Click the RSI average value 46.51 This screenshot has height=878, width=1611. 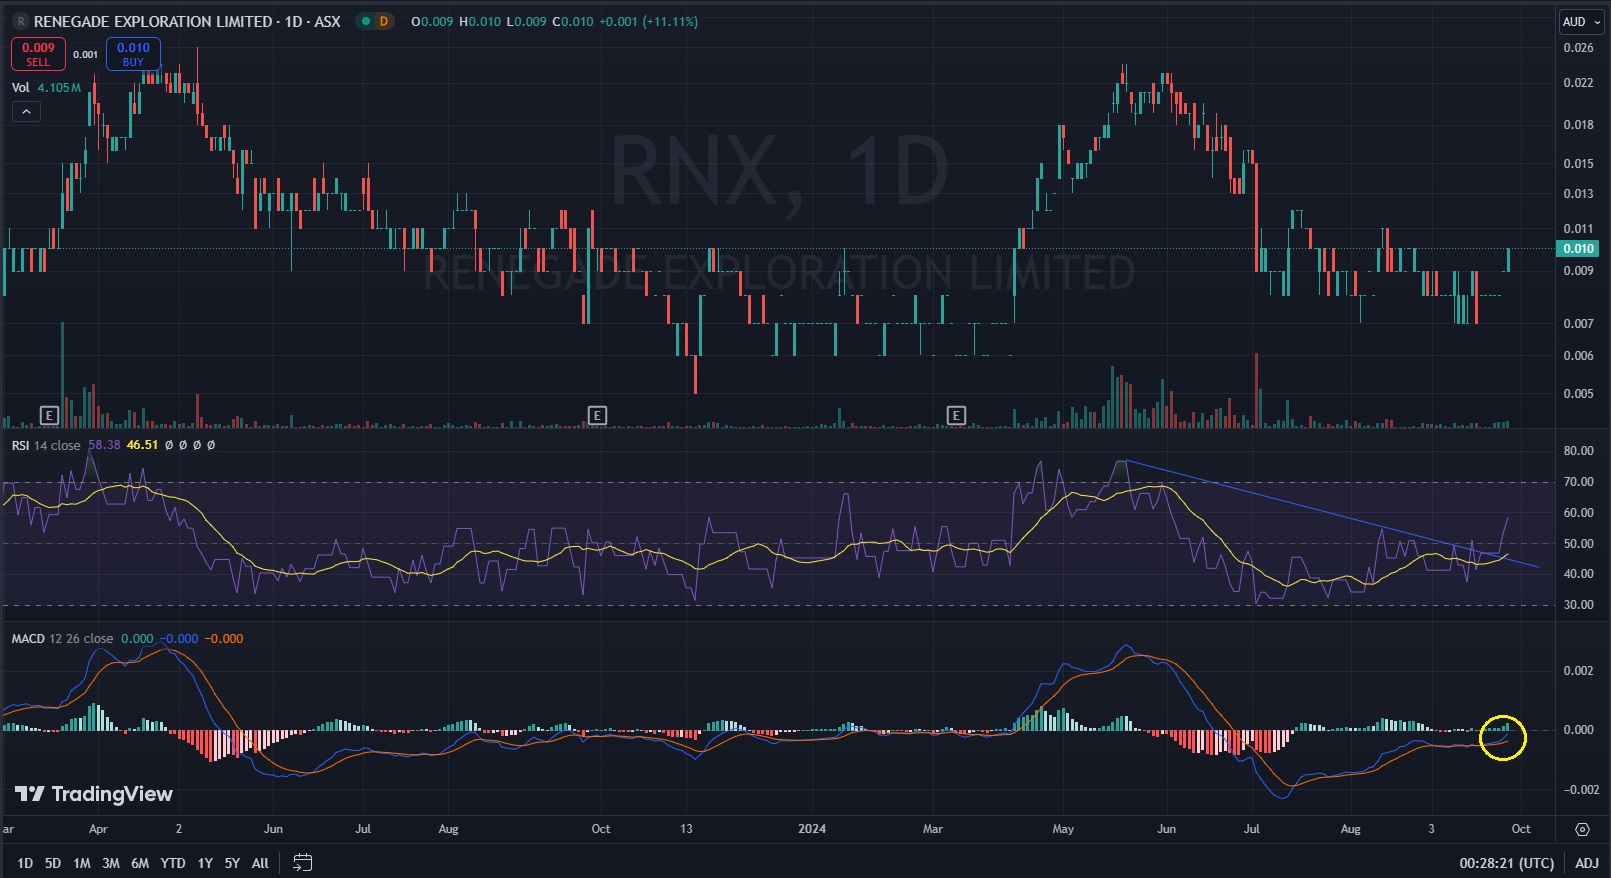point(142,445)
